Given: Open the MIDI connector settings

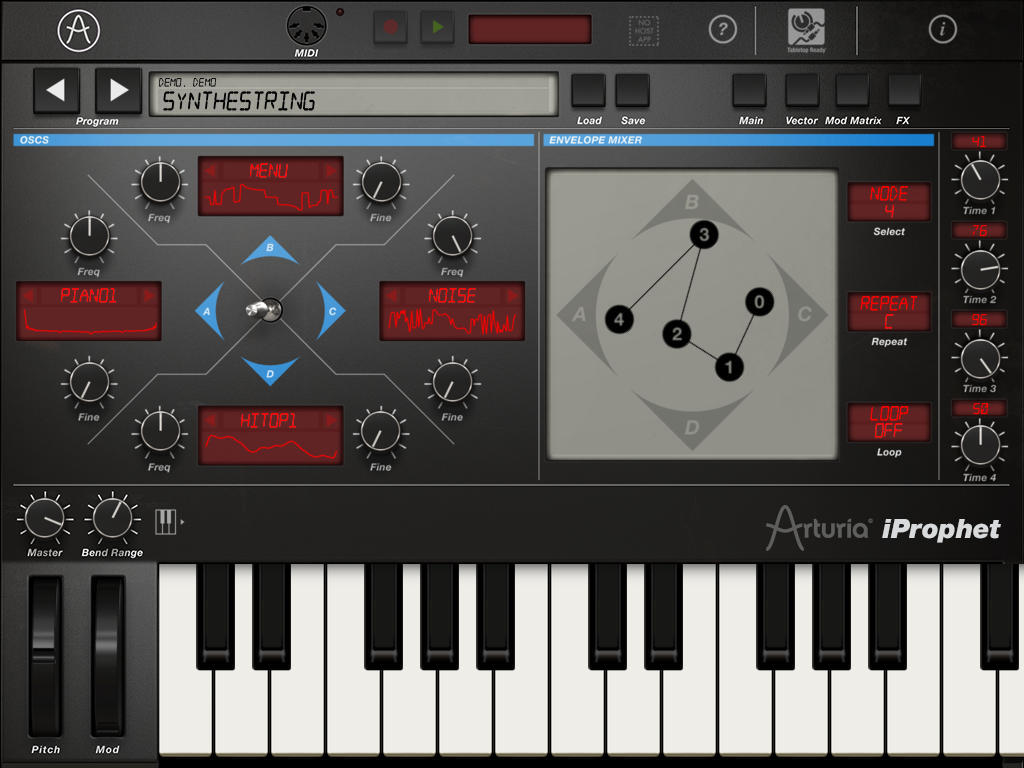Looking at the screenshot, I should 306,26.
